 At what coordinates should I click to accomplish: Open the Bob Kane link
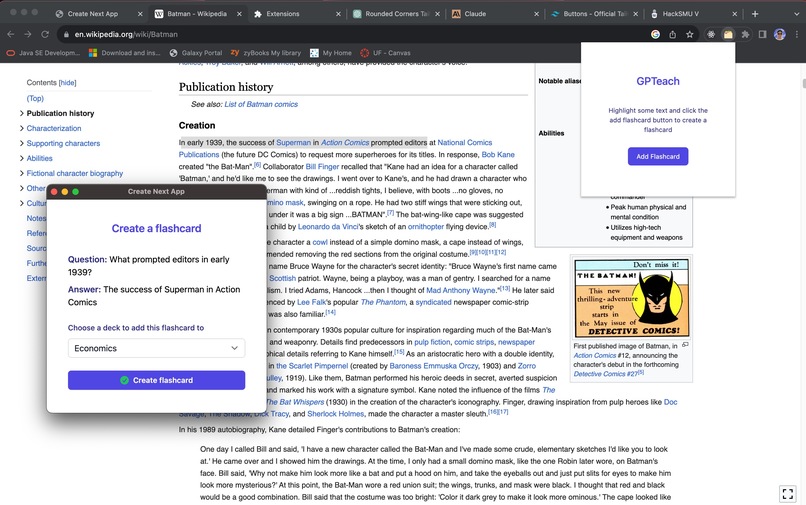tap(498, 154)
